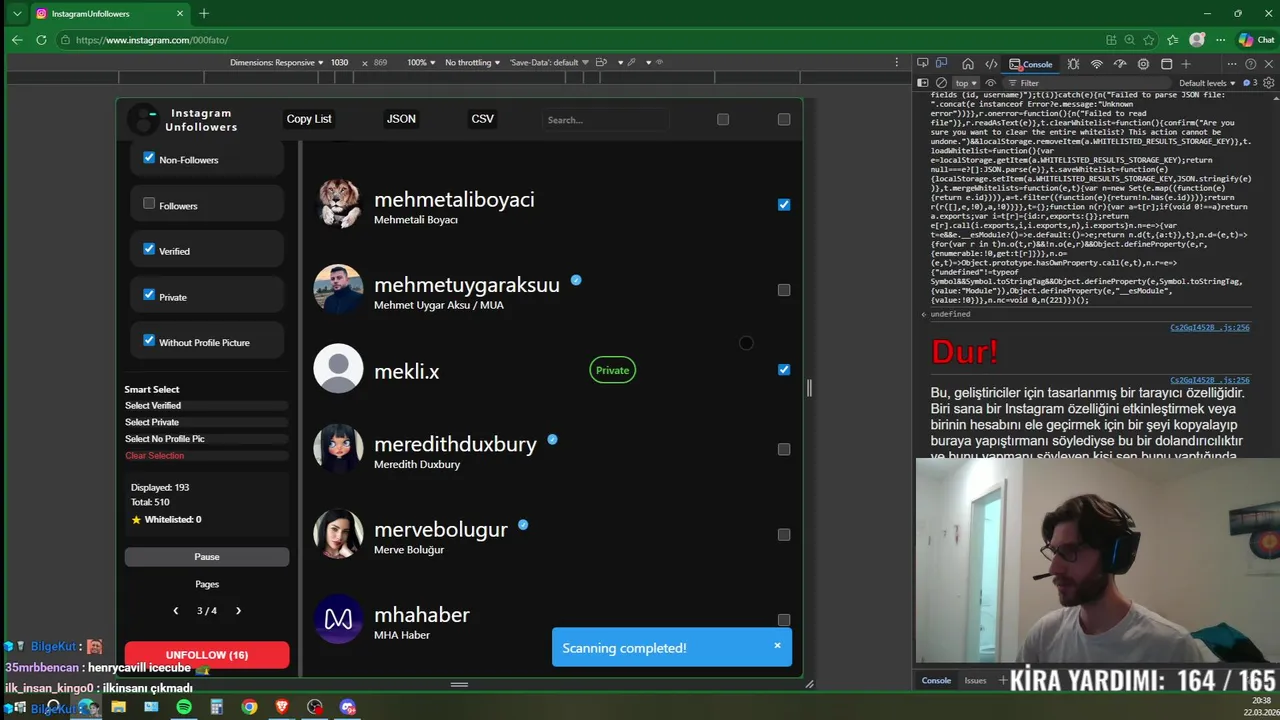
Task: Deselect mehmetaliboyaci's checkbox
Action: pos(784,204)
